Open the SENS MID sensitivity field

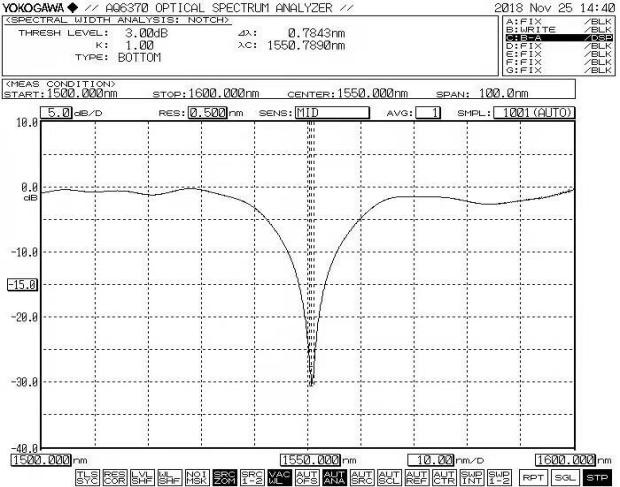point(316,113)
